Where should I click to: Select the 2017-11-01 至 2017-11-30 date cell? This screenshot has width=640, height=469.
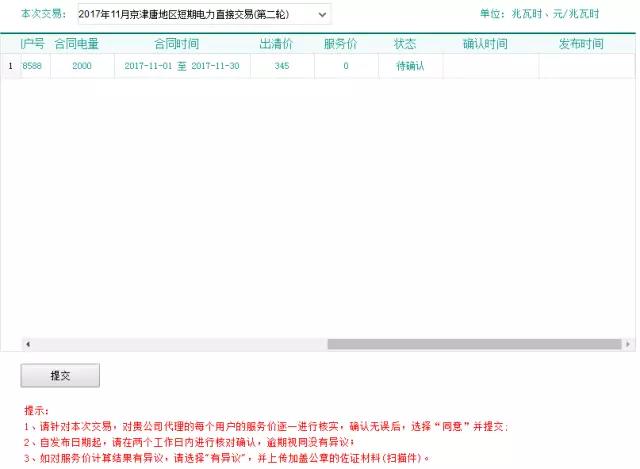[181, 66]
